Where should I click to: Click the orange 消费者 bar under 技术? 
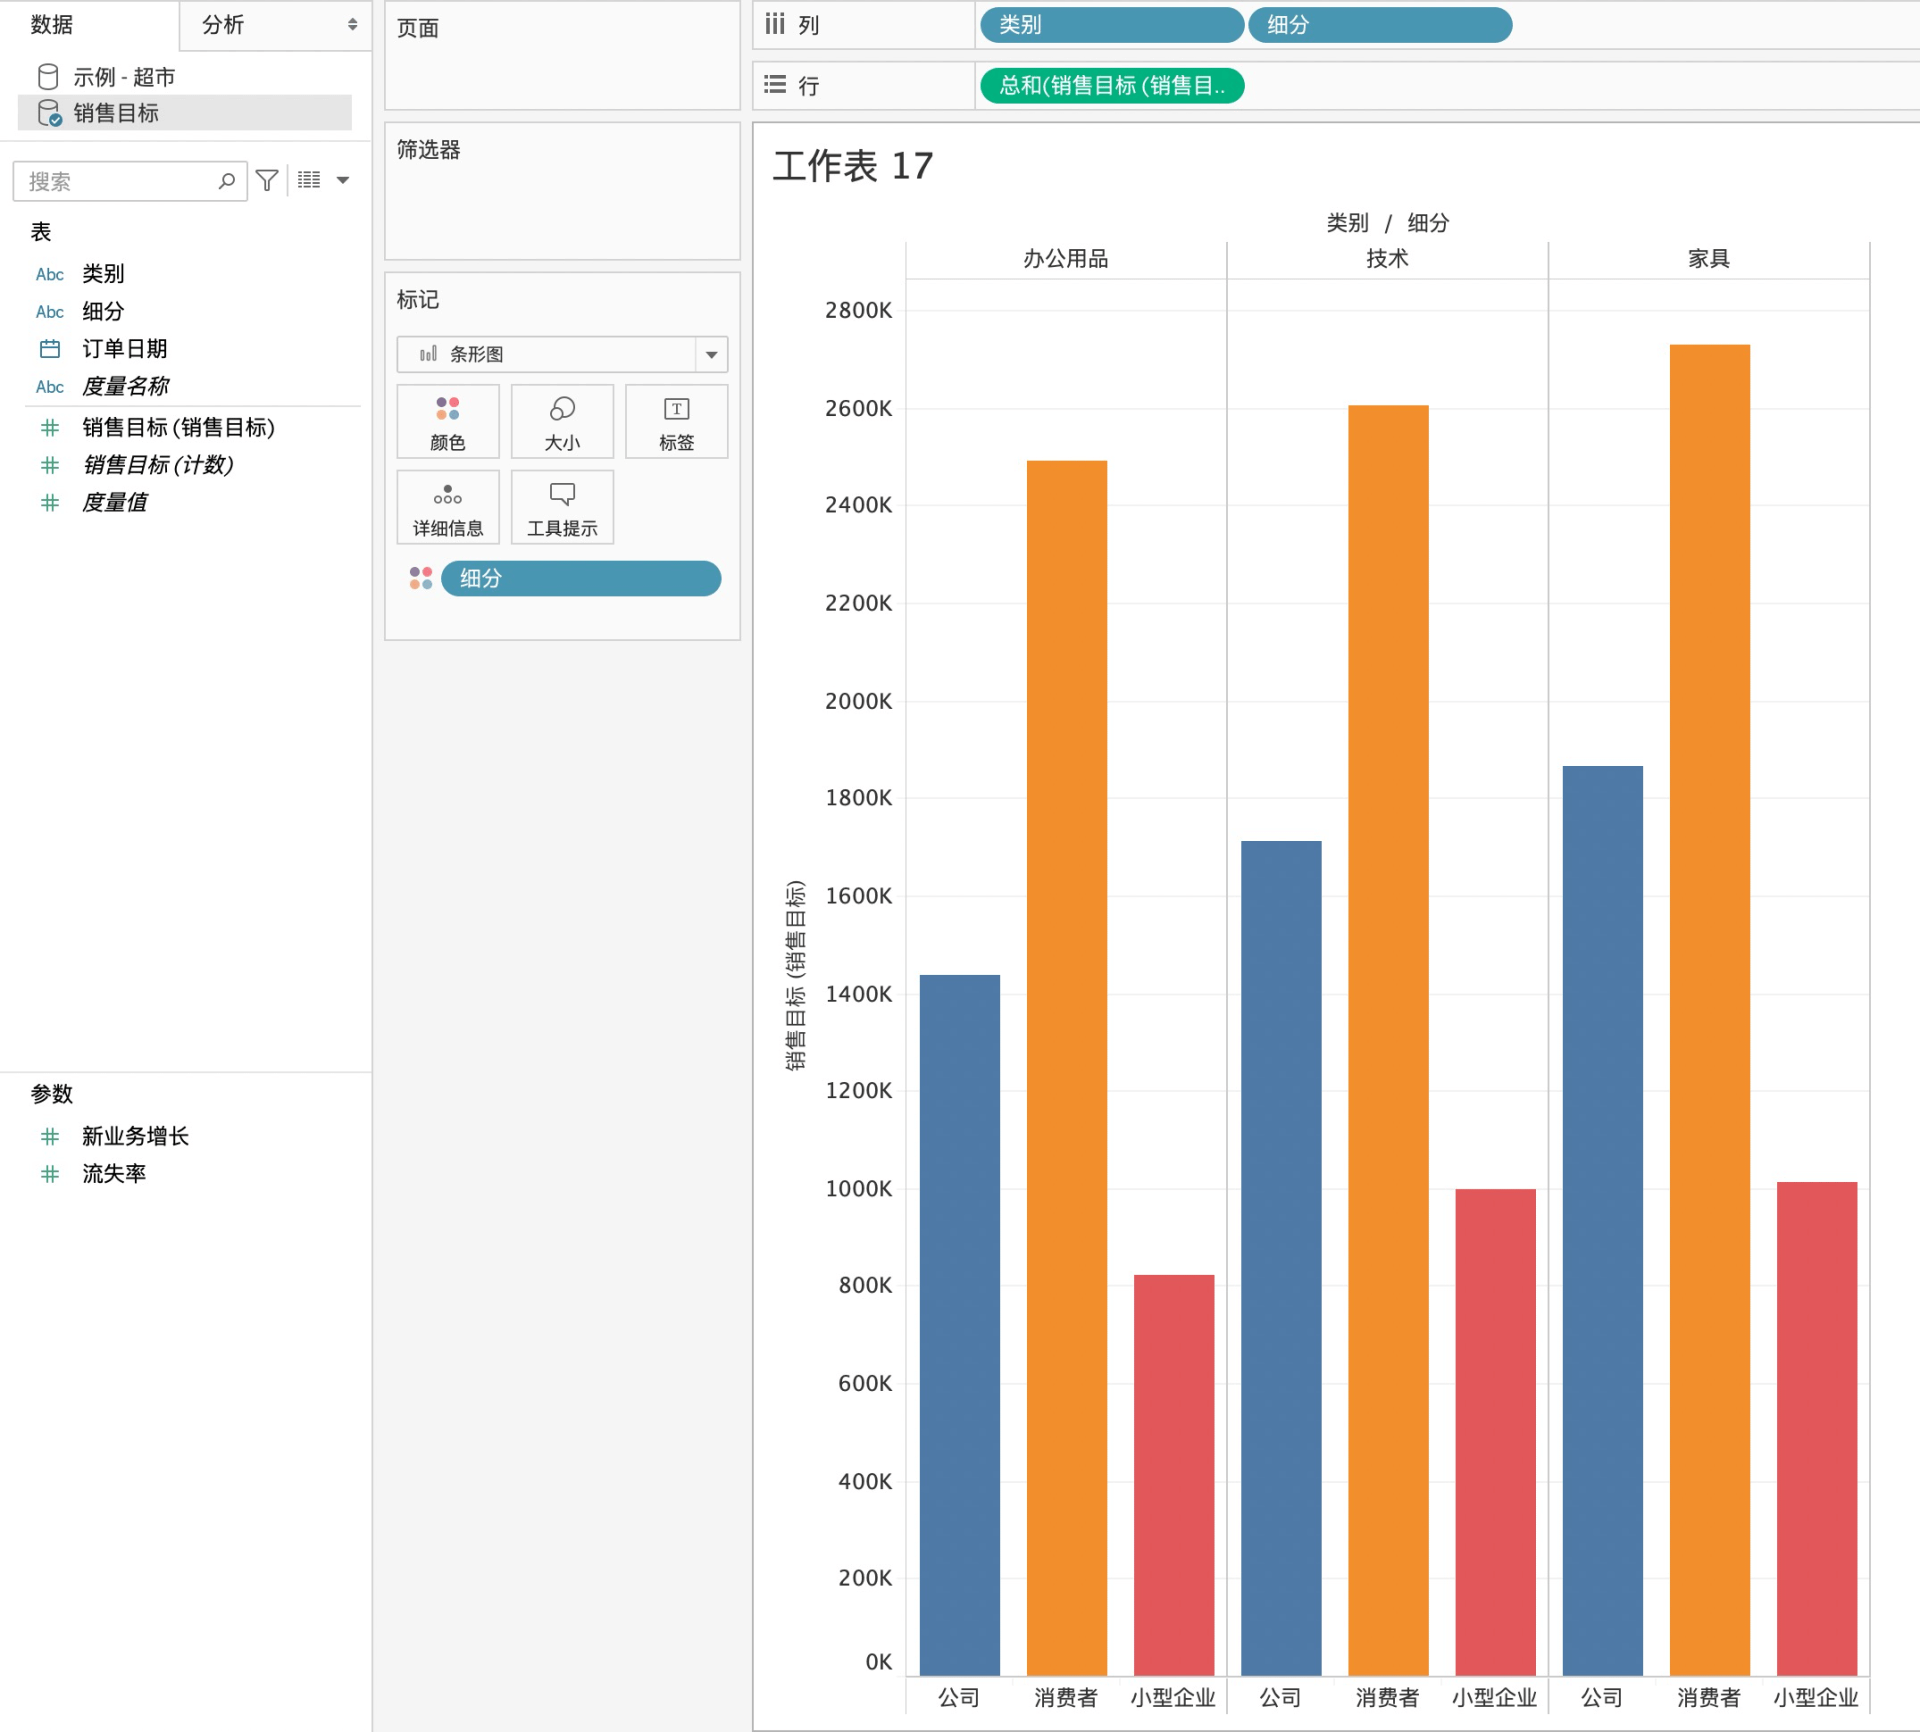pos(1388,1040)
